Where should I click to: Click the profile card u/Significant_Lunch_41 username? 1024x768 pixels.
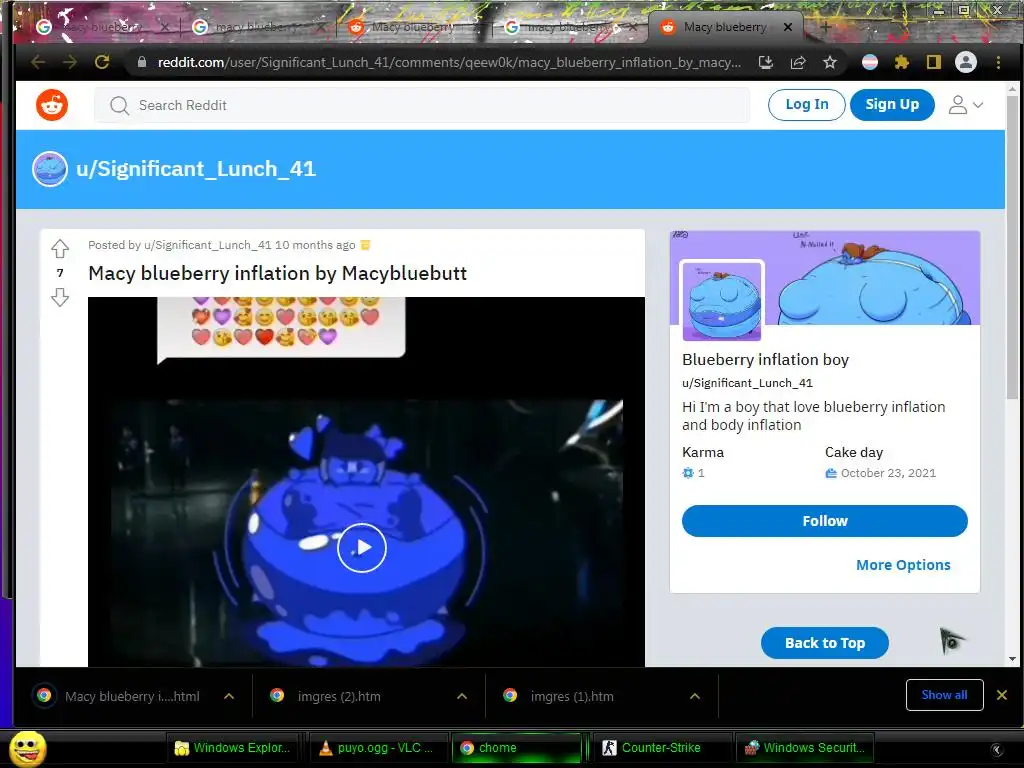tap(747, 383)
